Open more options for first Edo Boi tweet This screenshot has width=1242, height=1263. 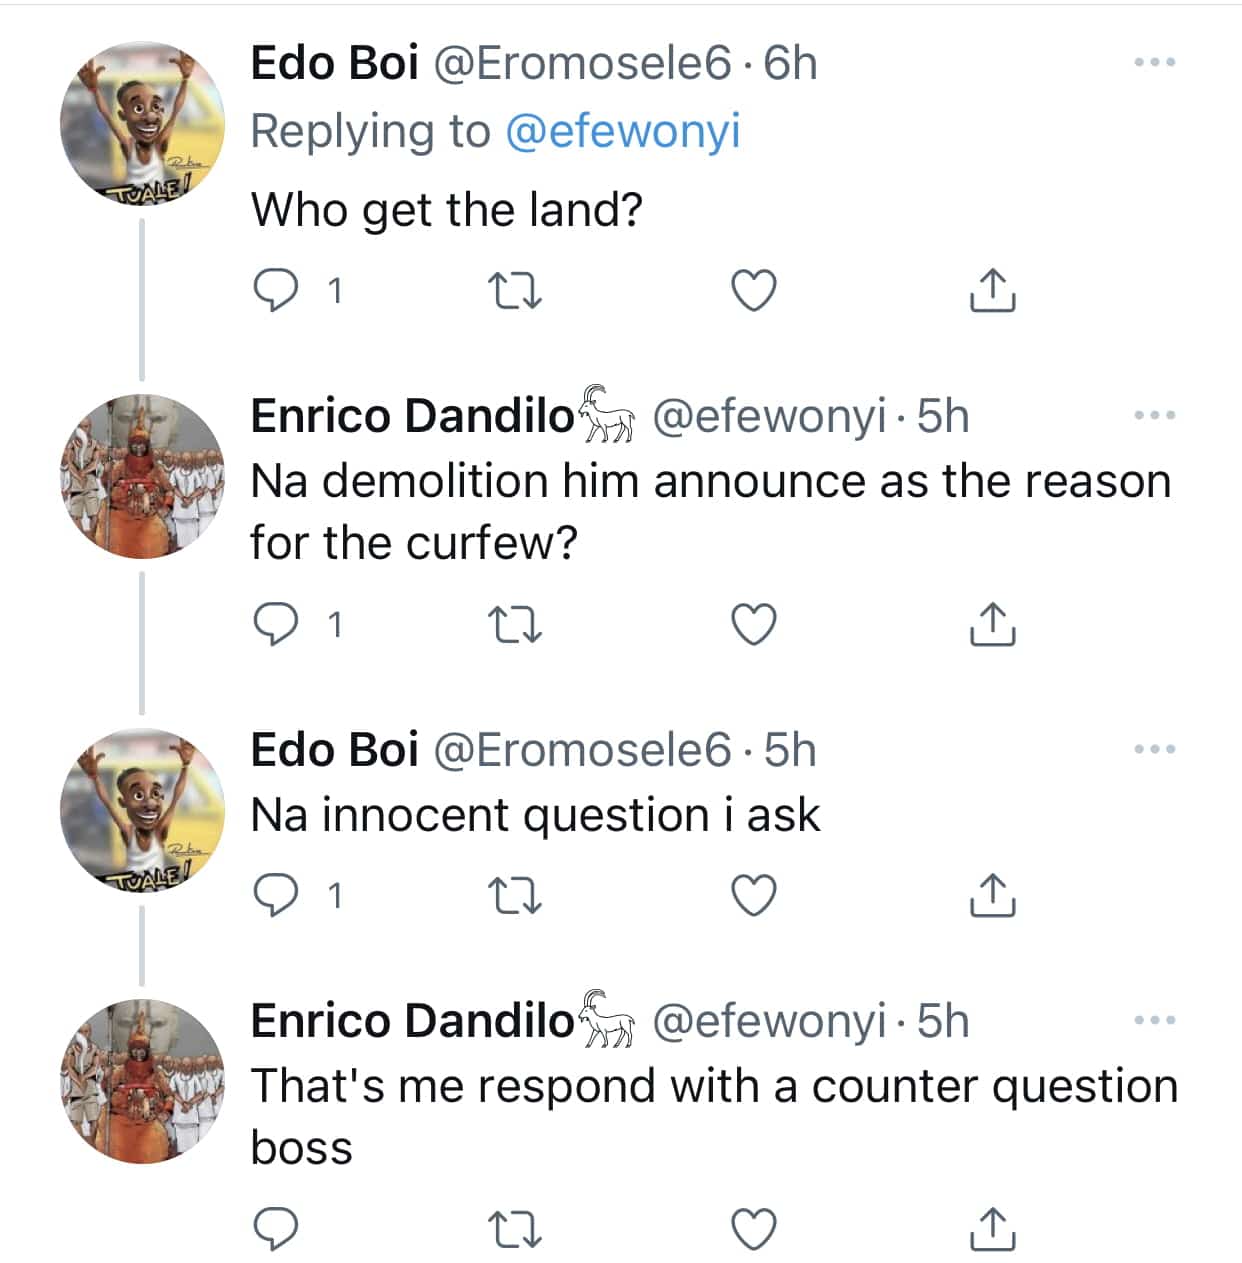(x=1155, y=63)
